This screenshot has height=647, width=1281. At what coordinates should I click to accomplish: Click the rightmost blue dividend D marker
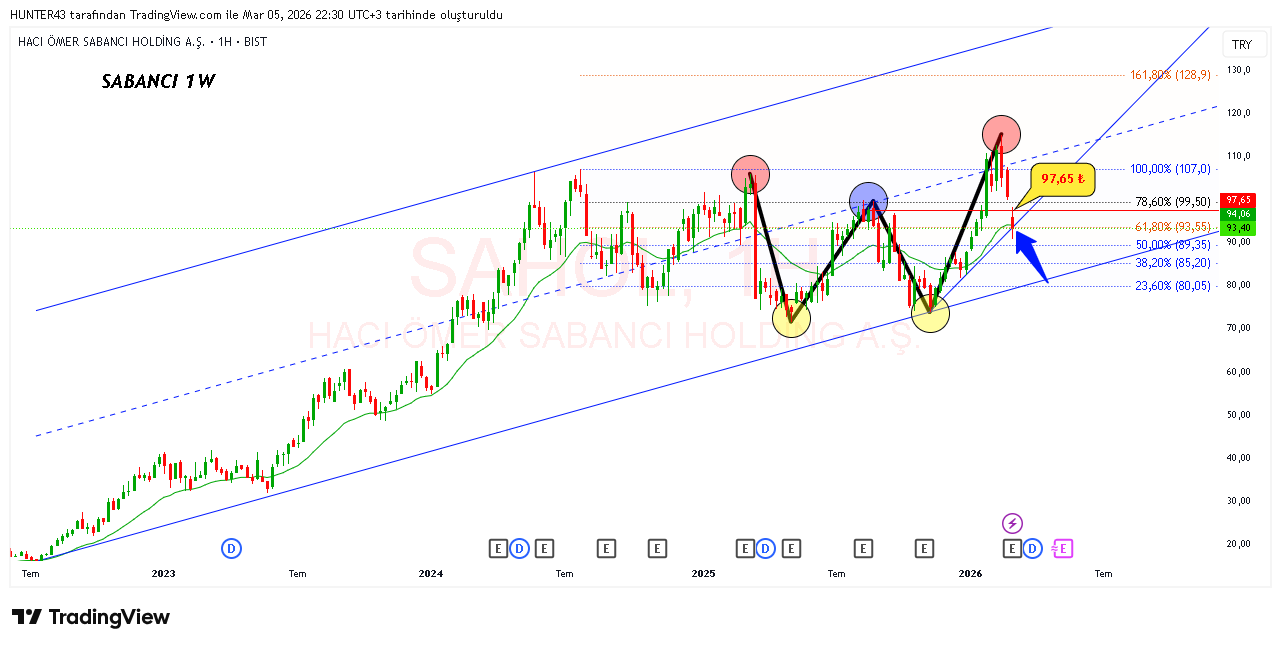[1032, 548]
